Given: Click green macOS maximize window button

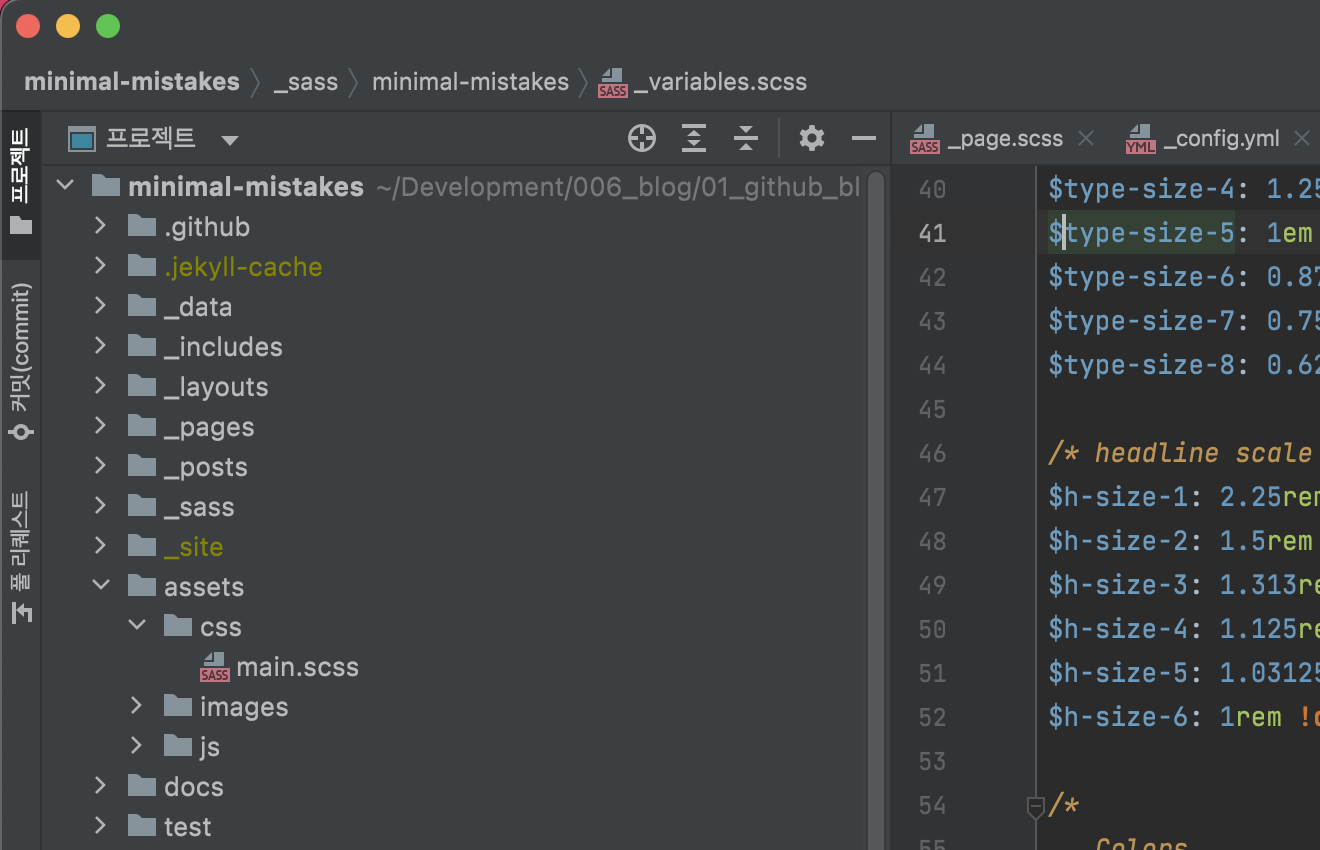Looking at the screenshot, I should pos(108,27).
